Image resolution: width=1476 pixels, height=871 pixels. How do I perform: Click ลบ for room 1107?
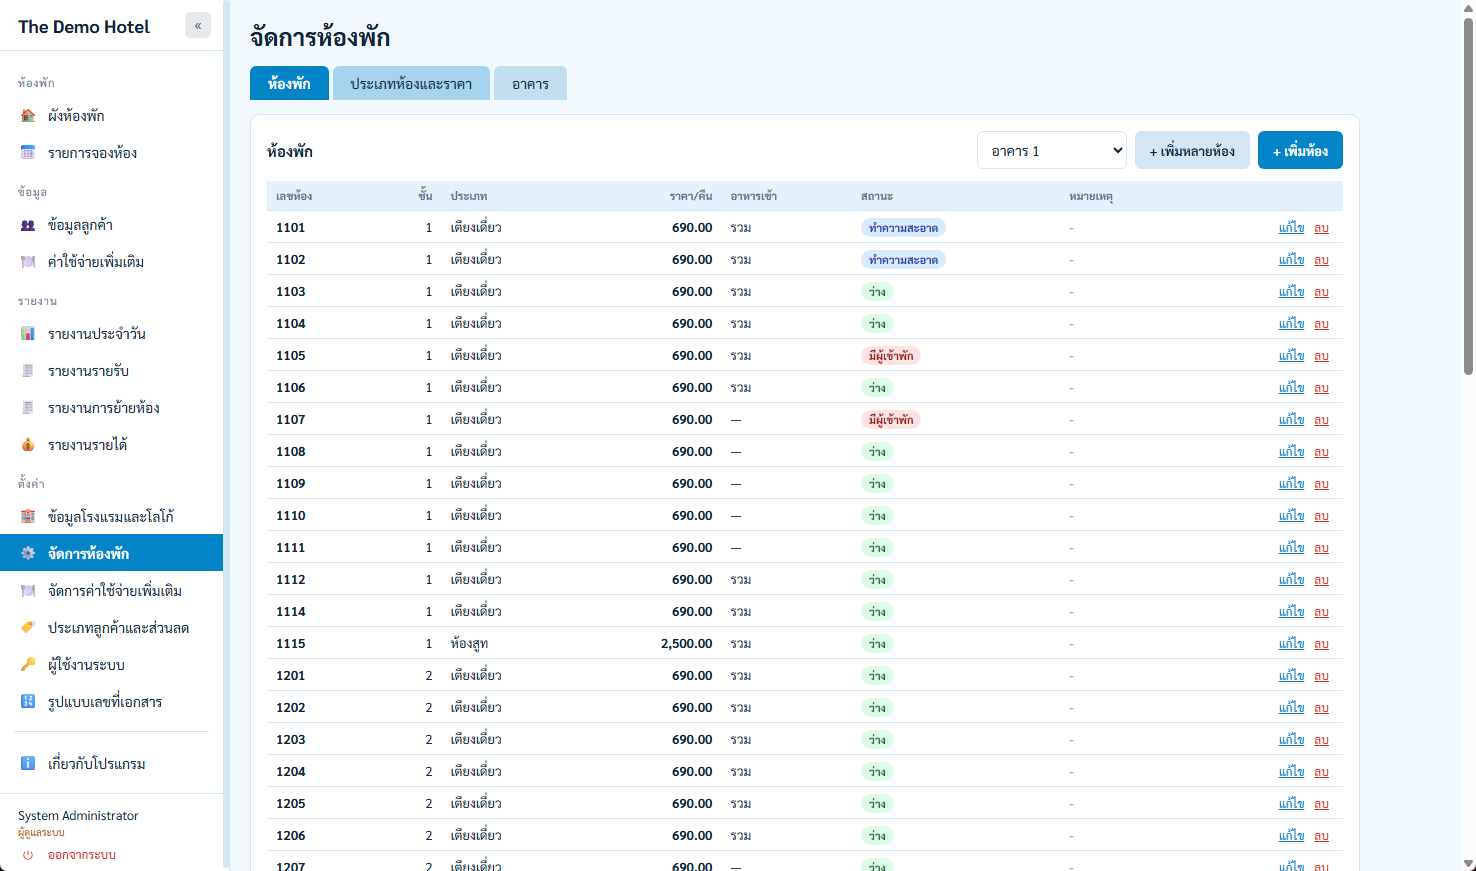click(x=1321, y=420)
